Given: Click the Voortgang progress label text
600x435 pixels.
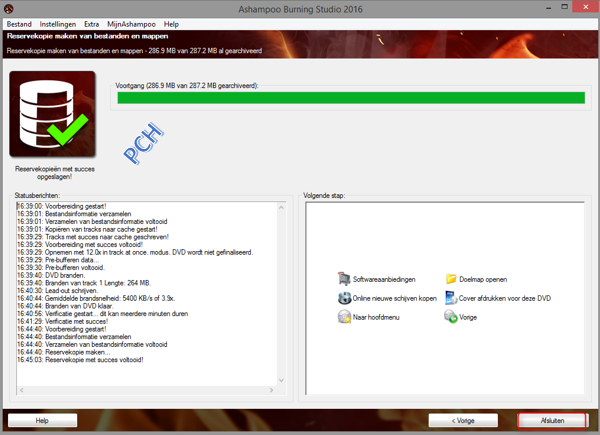Looking at the screenshot, I should pos(187,85).
